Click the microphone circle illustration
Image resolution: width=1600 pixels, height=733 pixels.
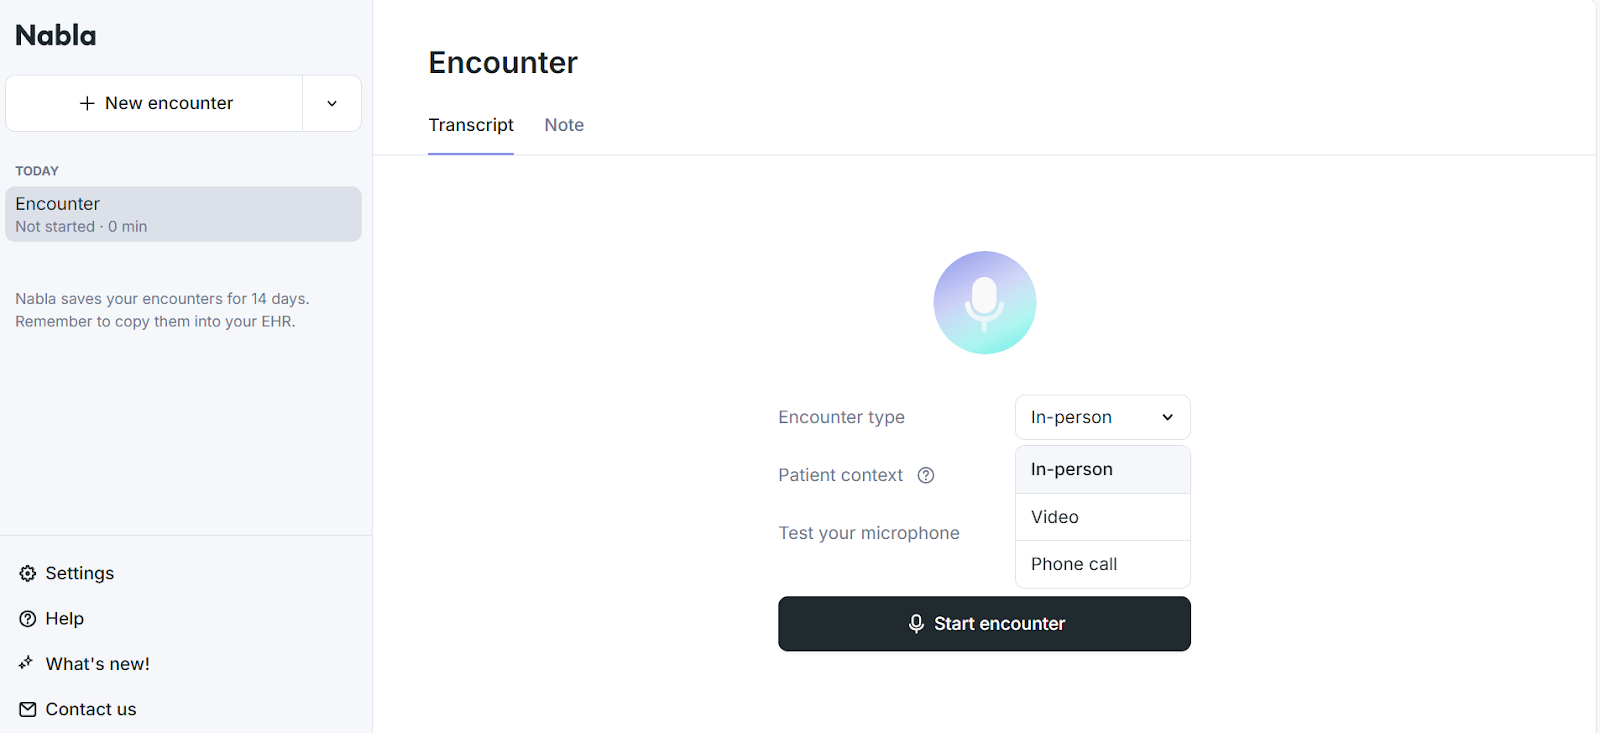[984, 303]
